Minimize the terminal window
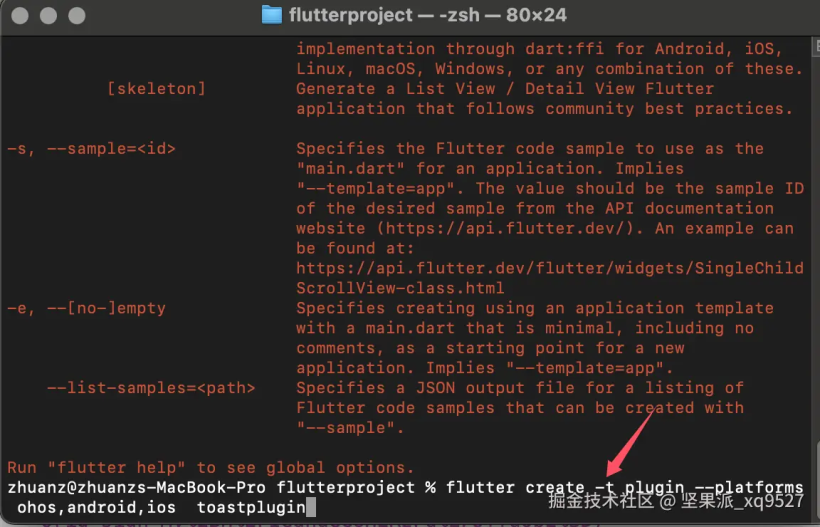The height and width of the screenshot is (527, 820). pyautogui.click(x=46, y=16)
